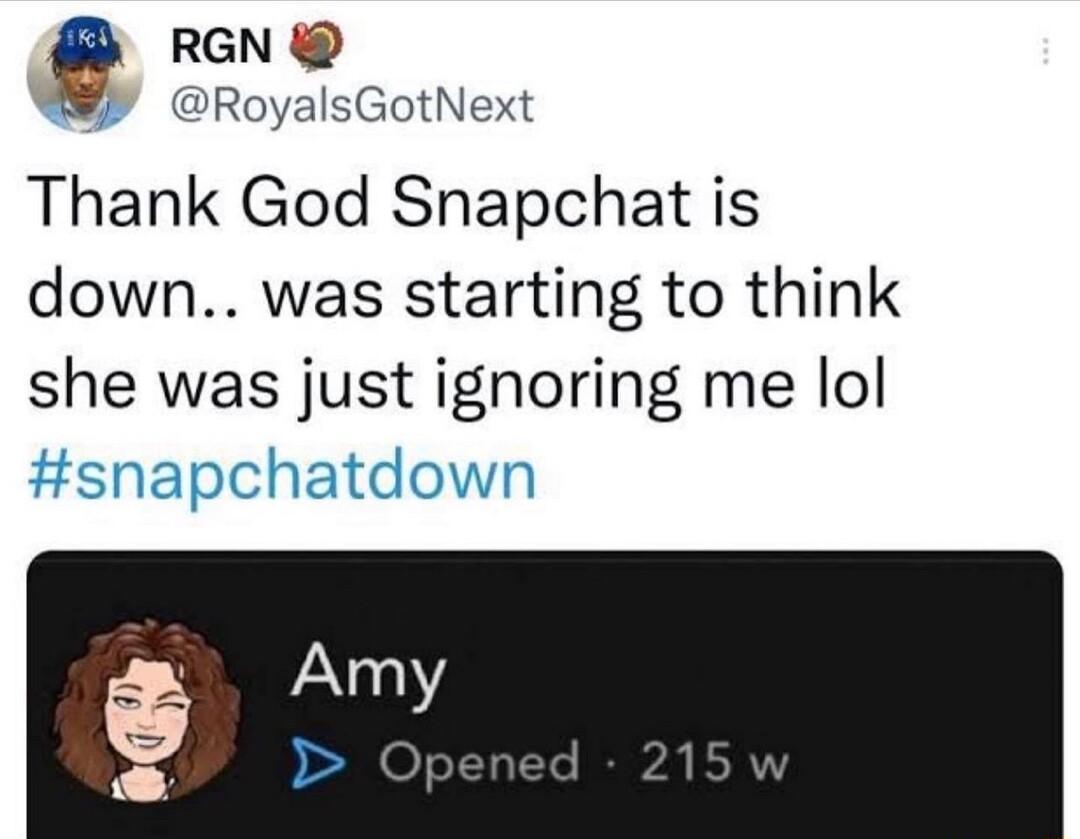Open the winking face on Amy's Bitmoji
The image size is (1080, 839).
pos(168,706)
